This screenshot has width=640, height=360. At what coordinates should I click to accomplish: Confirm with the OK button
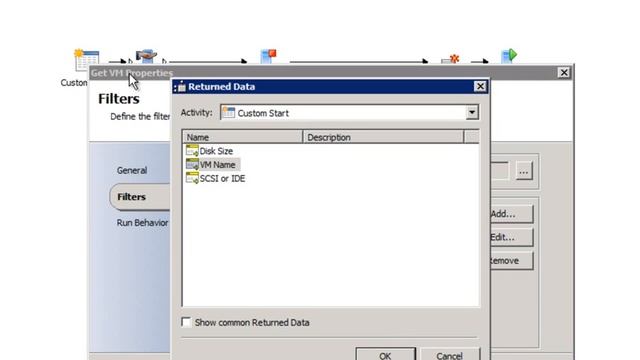(385, 354)
